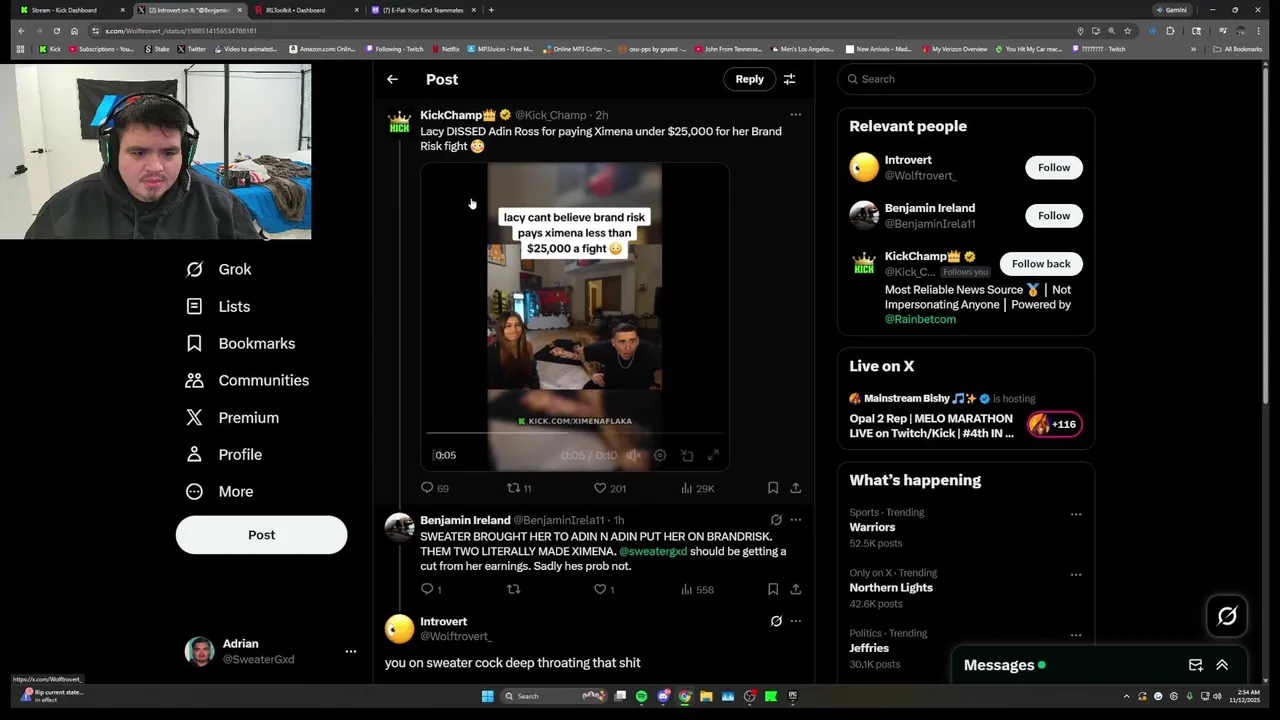Open options for Northern Lights trend
The image size is (1280, 720).
pyautogui.click(x=1076, y=574)
